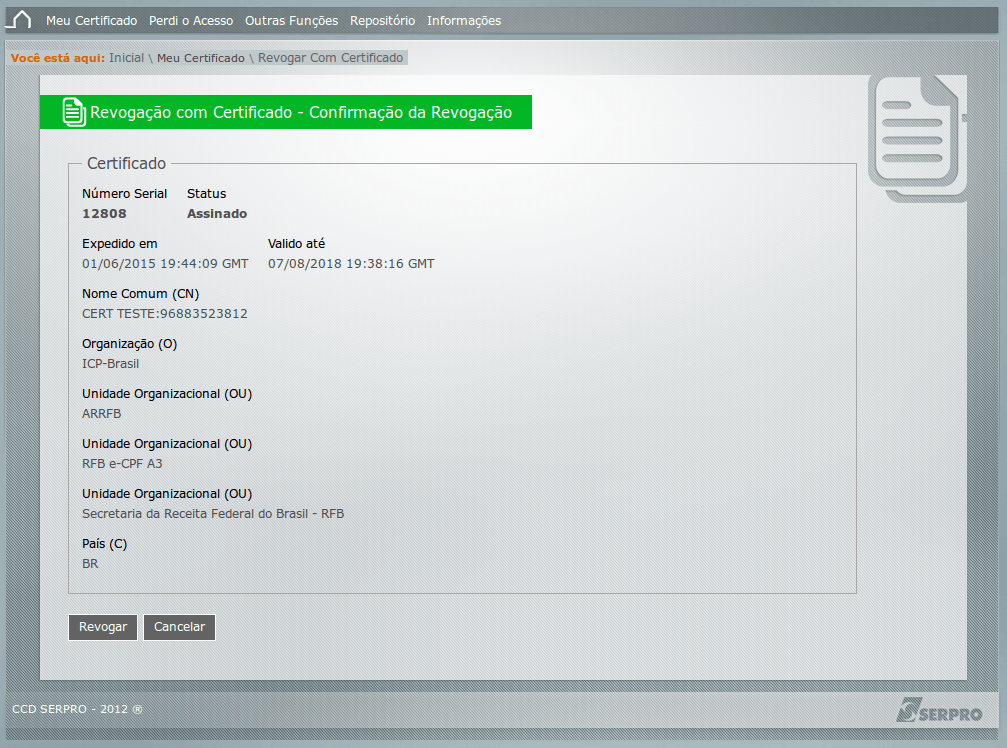Image resolution: width=1007 pixels, height=748 pixels.
Task: Click the SERPRO logo in footer
Action: point(939,710)
